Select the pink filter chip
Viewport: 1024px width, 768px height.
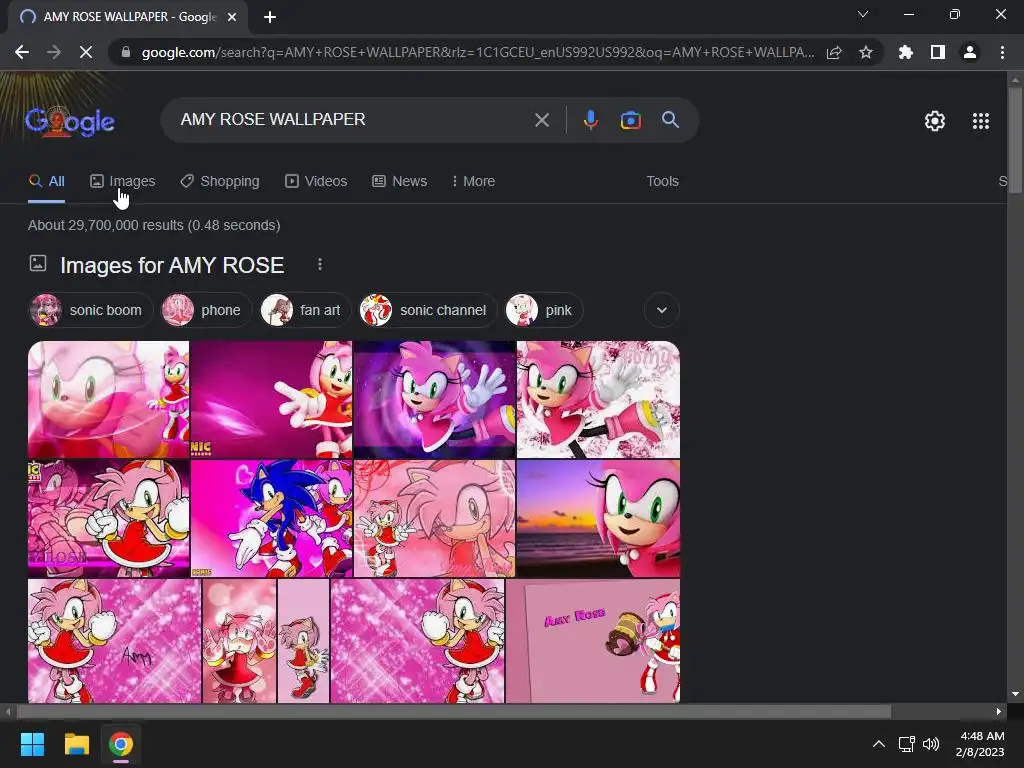pyautogui.click(x=543, y=310)
